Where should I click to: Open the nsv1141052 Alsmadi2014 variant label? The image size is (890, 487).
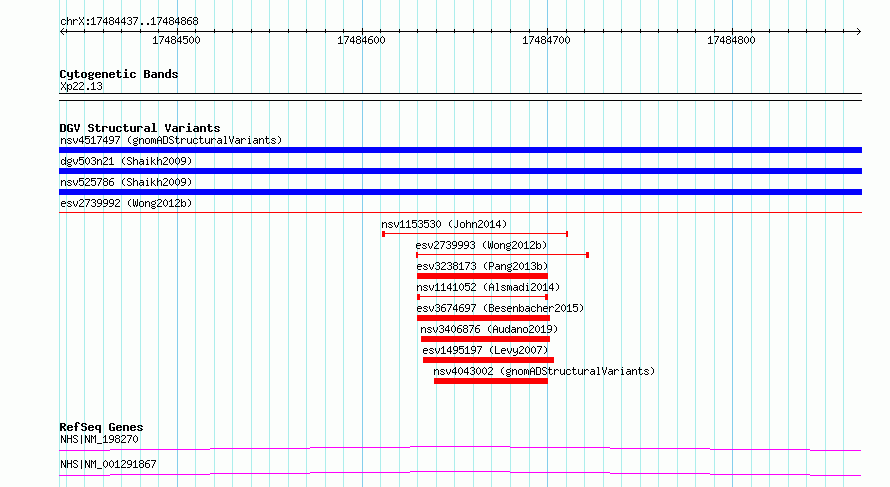[x=488, y=287]
